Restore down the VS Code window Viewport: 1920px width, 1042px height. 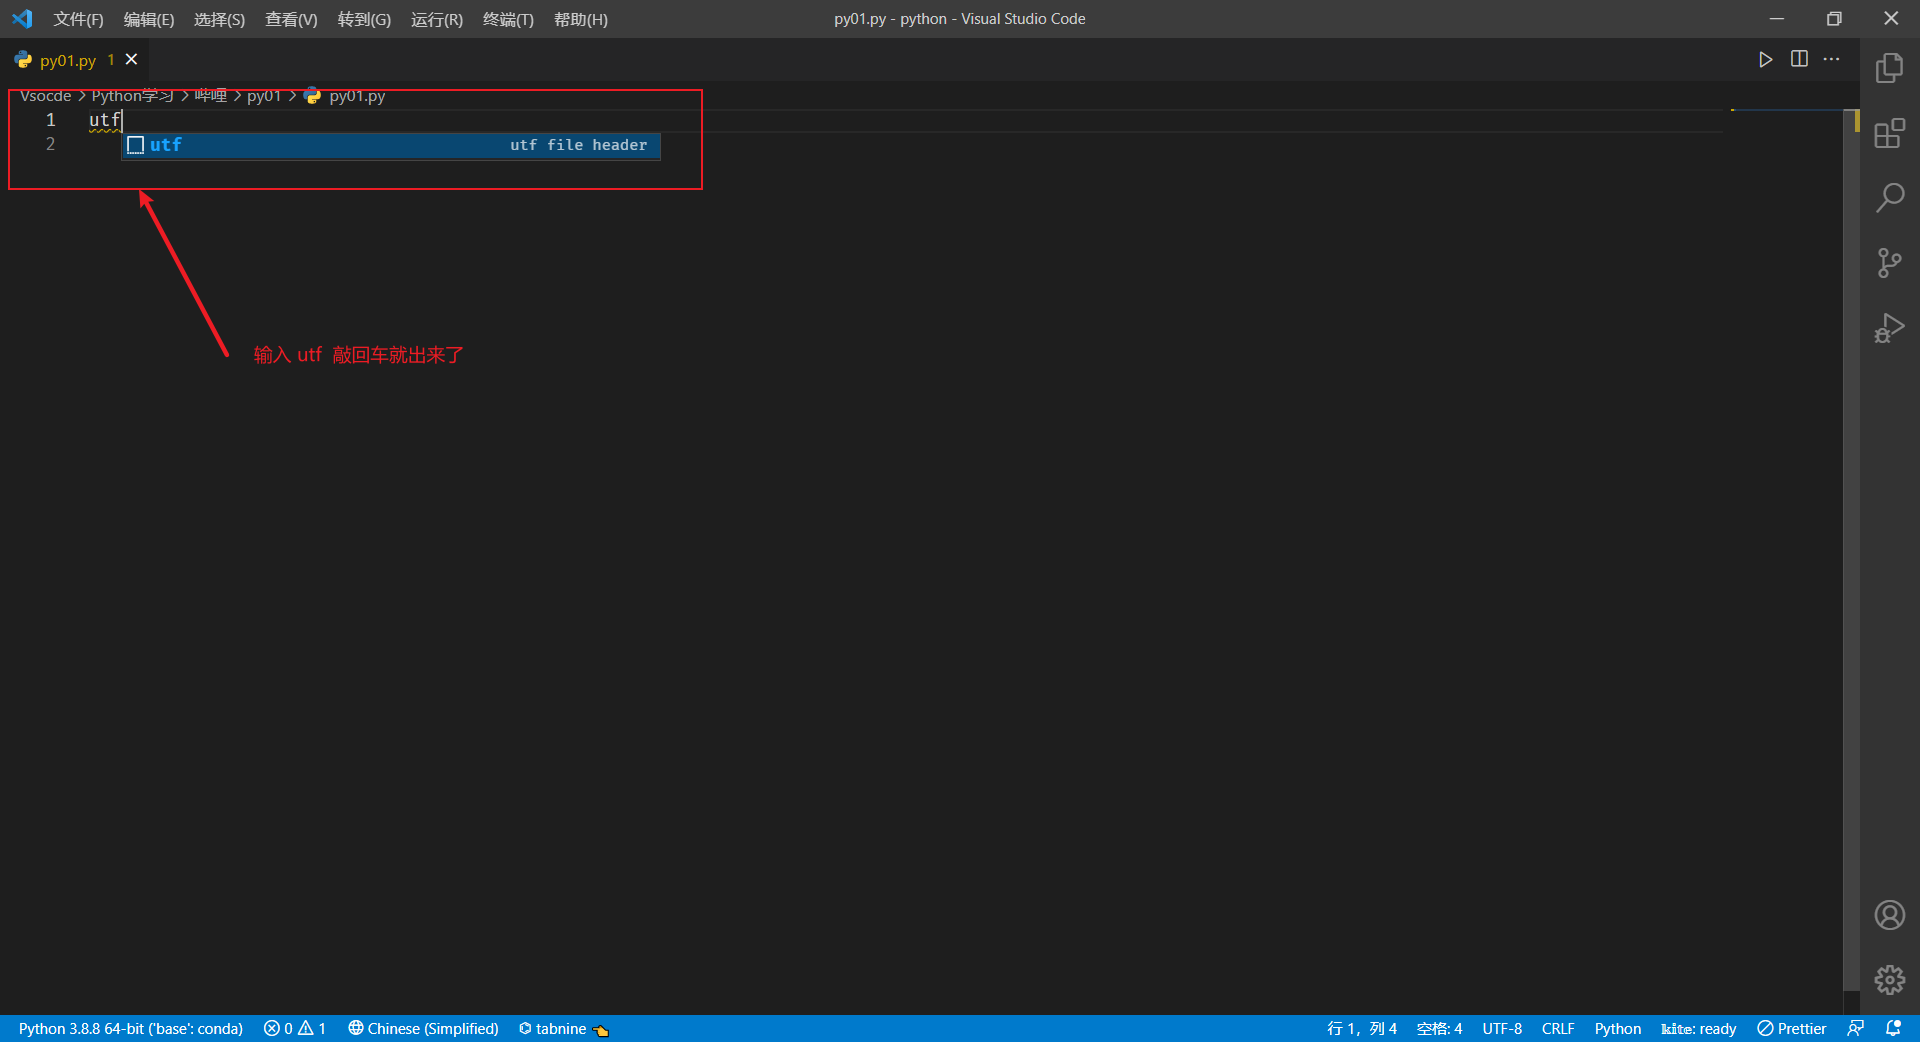point(1834,19)
